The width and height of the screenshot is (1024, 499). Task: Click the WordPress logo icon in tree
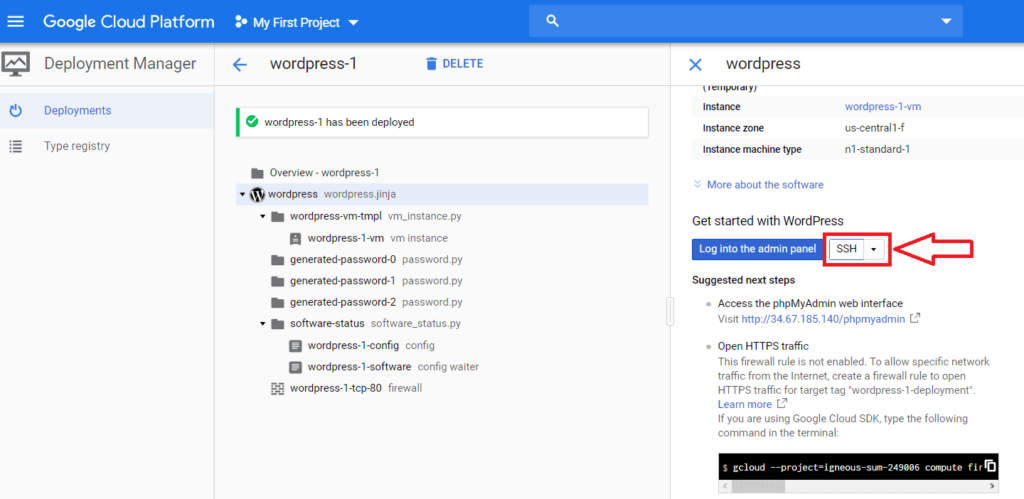click(257, 195)
